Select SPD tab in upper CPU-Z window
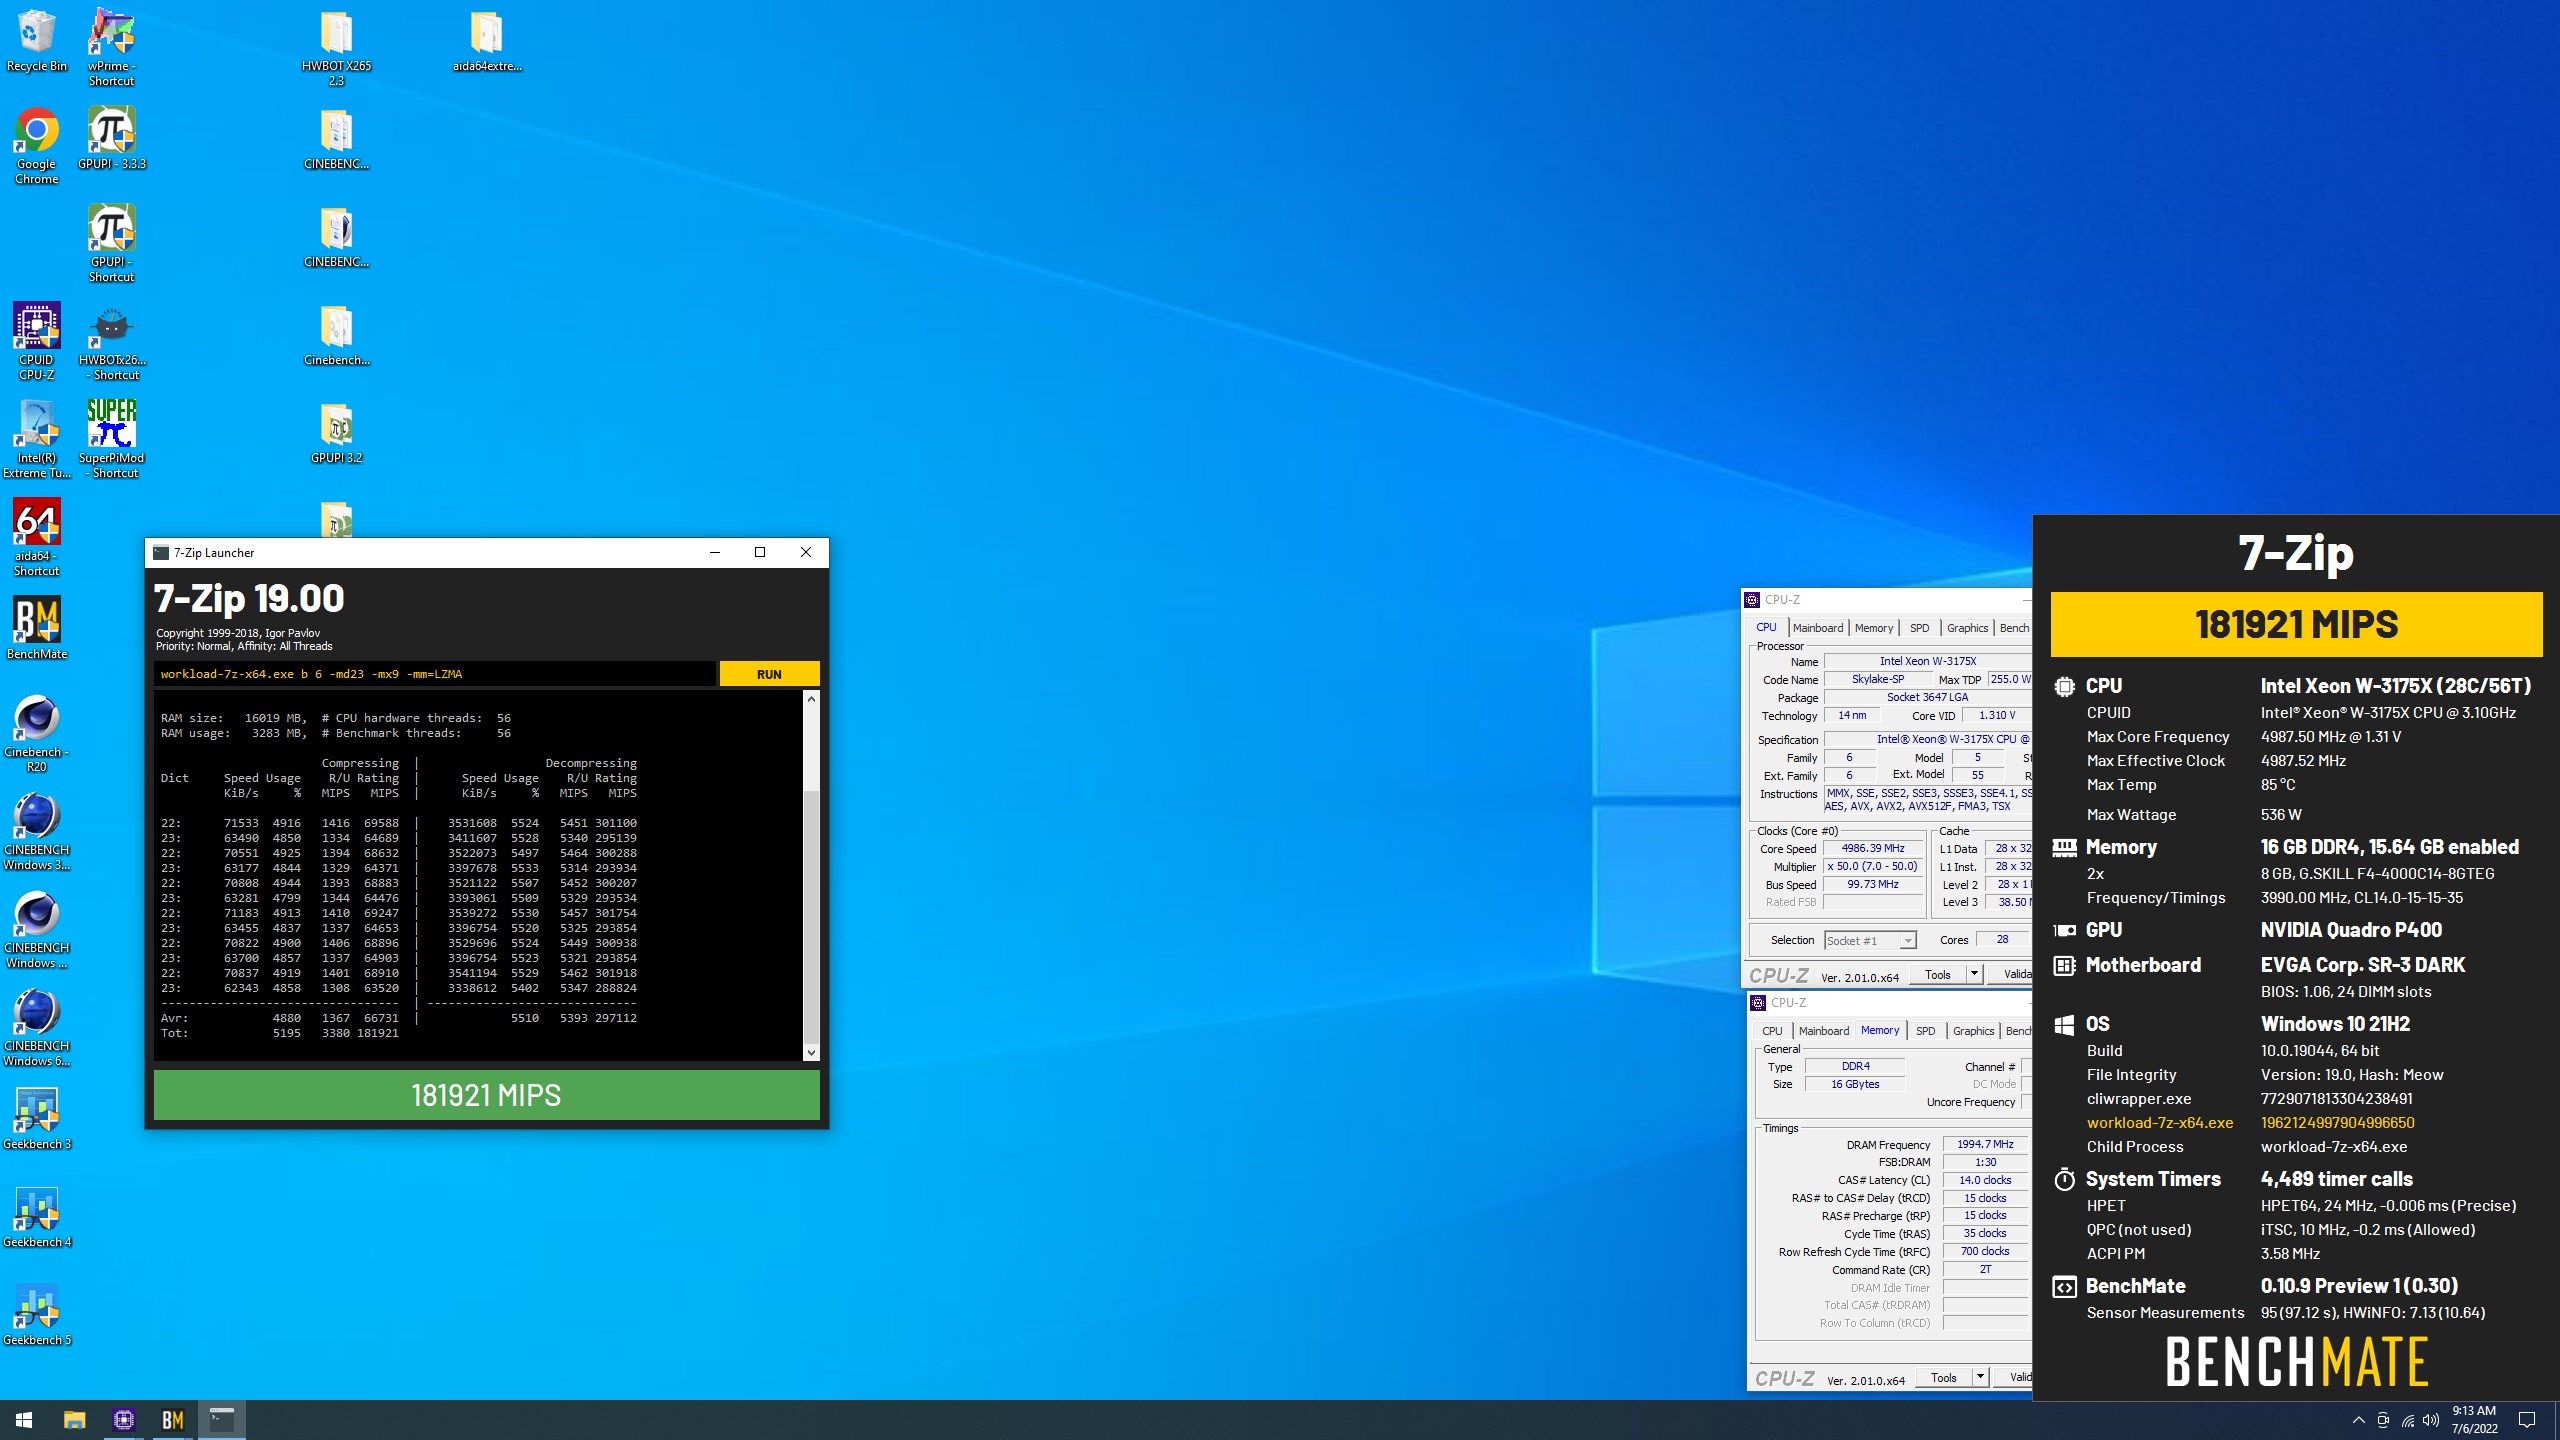The image size is (2560, 1440). click(1919, 628)
